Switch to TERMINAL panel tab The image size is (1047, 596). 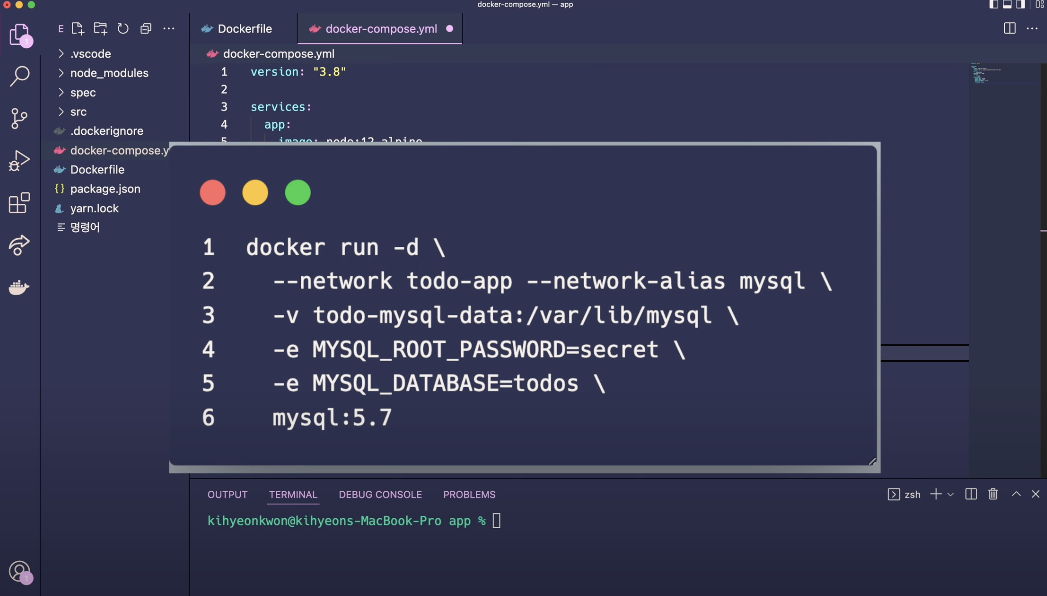click(293, 495)
